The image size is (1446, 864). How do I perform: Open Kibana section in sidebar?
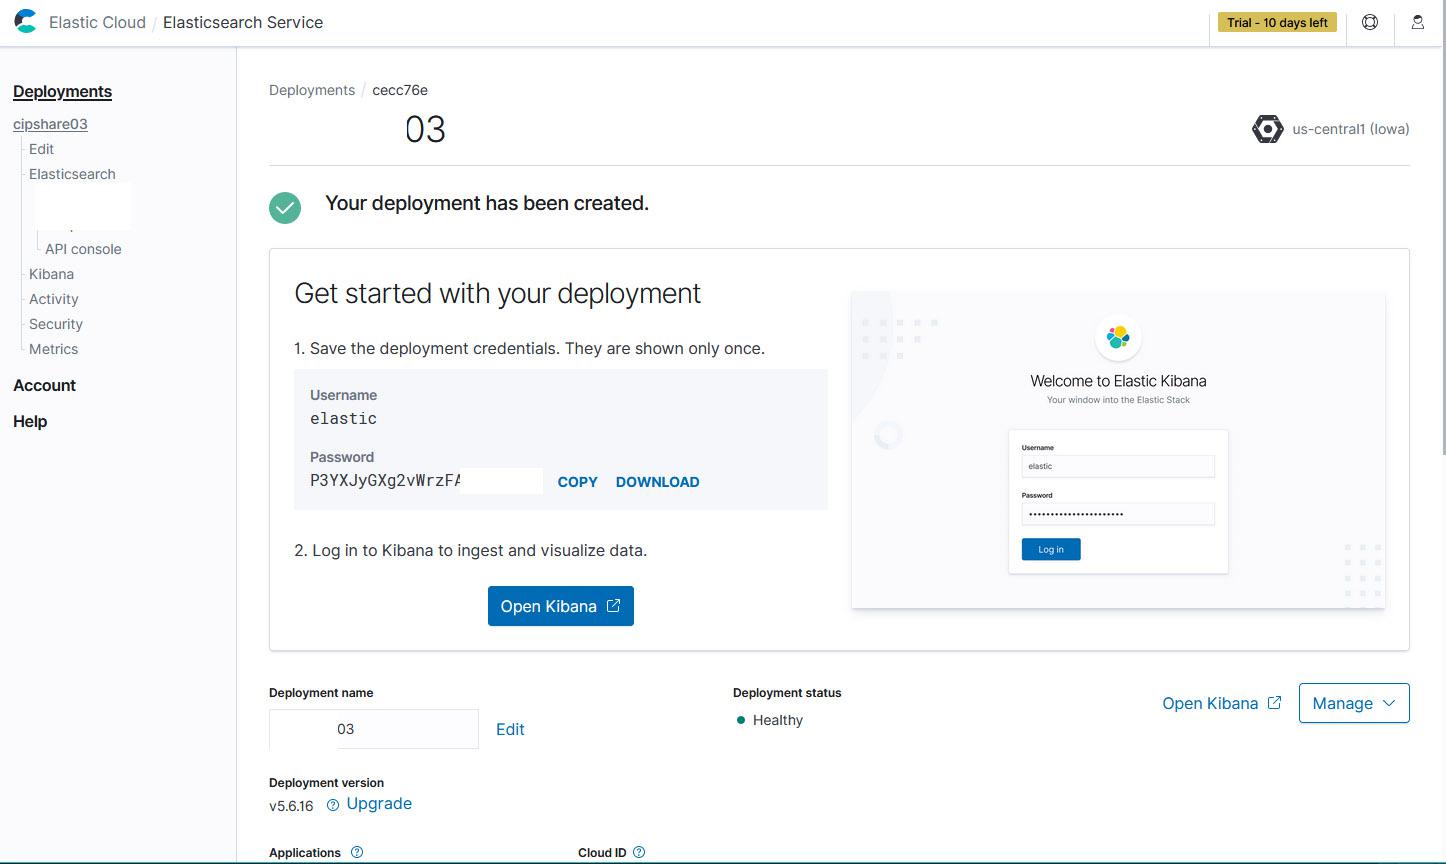coord(51,274)
